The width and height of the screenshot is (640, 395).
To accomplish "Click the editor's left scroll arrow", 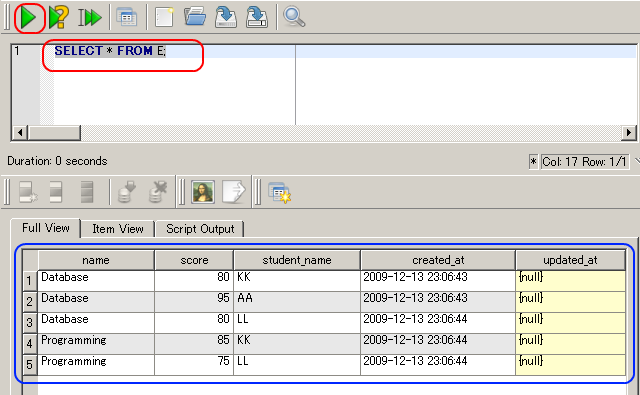I will [x=20, y=133].
